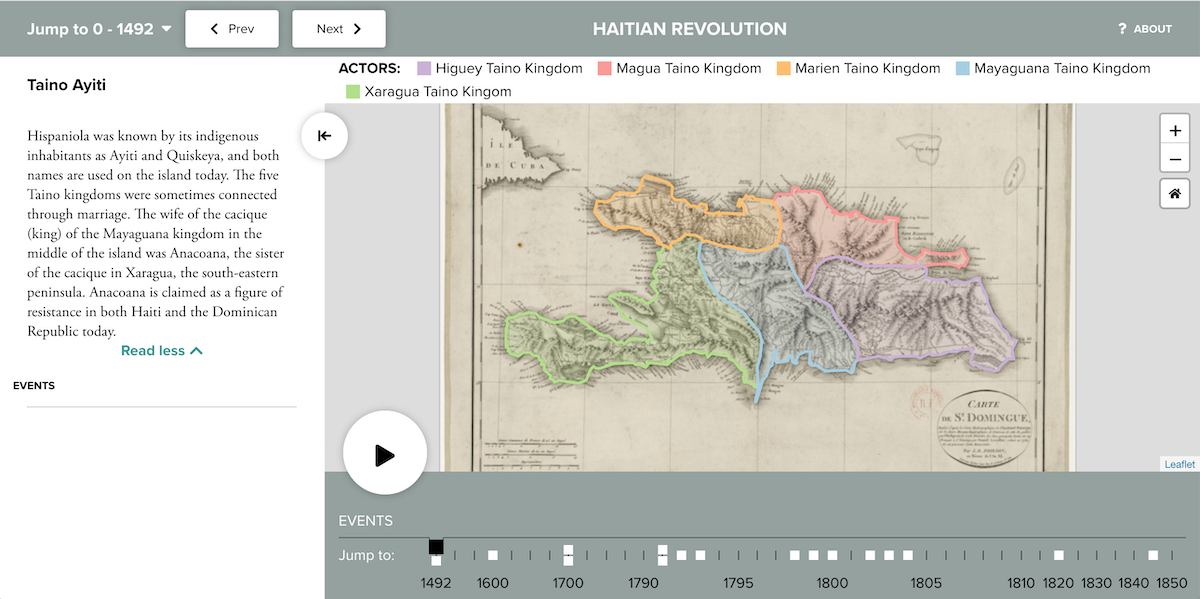Select the marker between 1840 and 1850
The height and width of the screenshot is (599, 1200).
pyautogui.click(x=1153, y=554)
